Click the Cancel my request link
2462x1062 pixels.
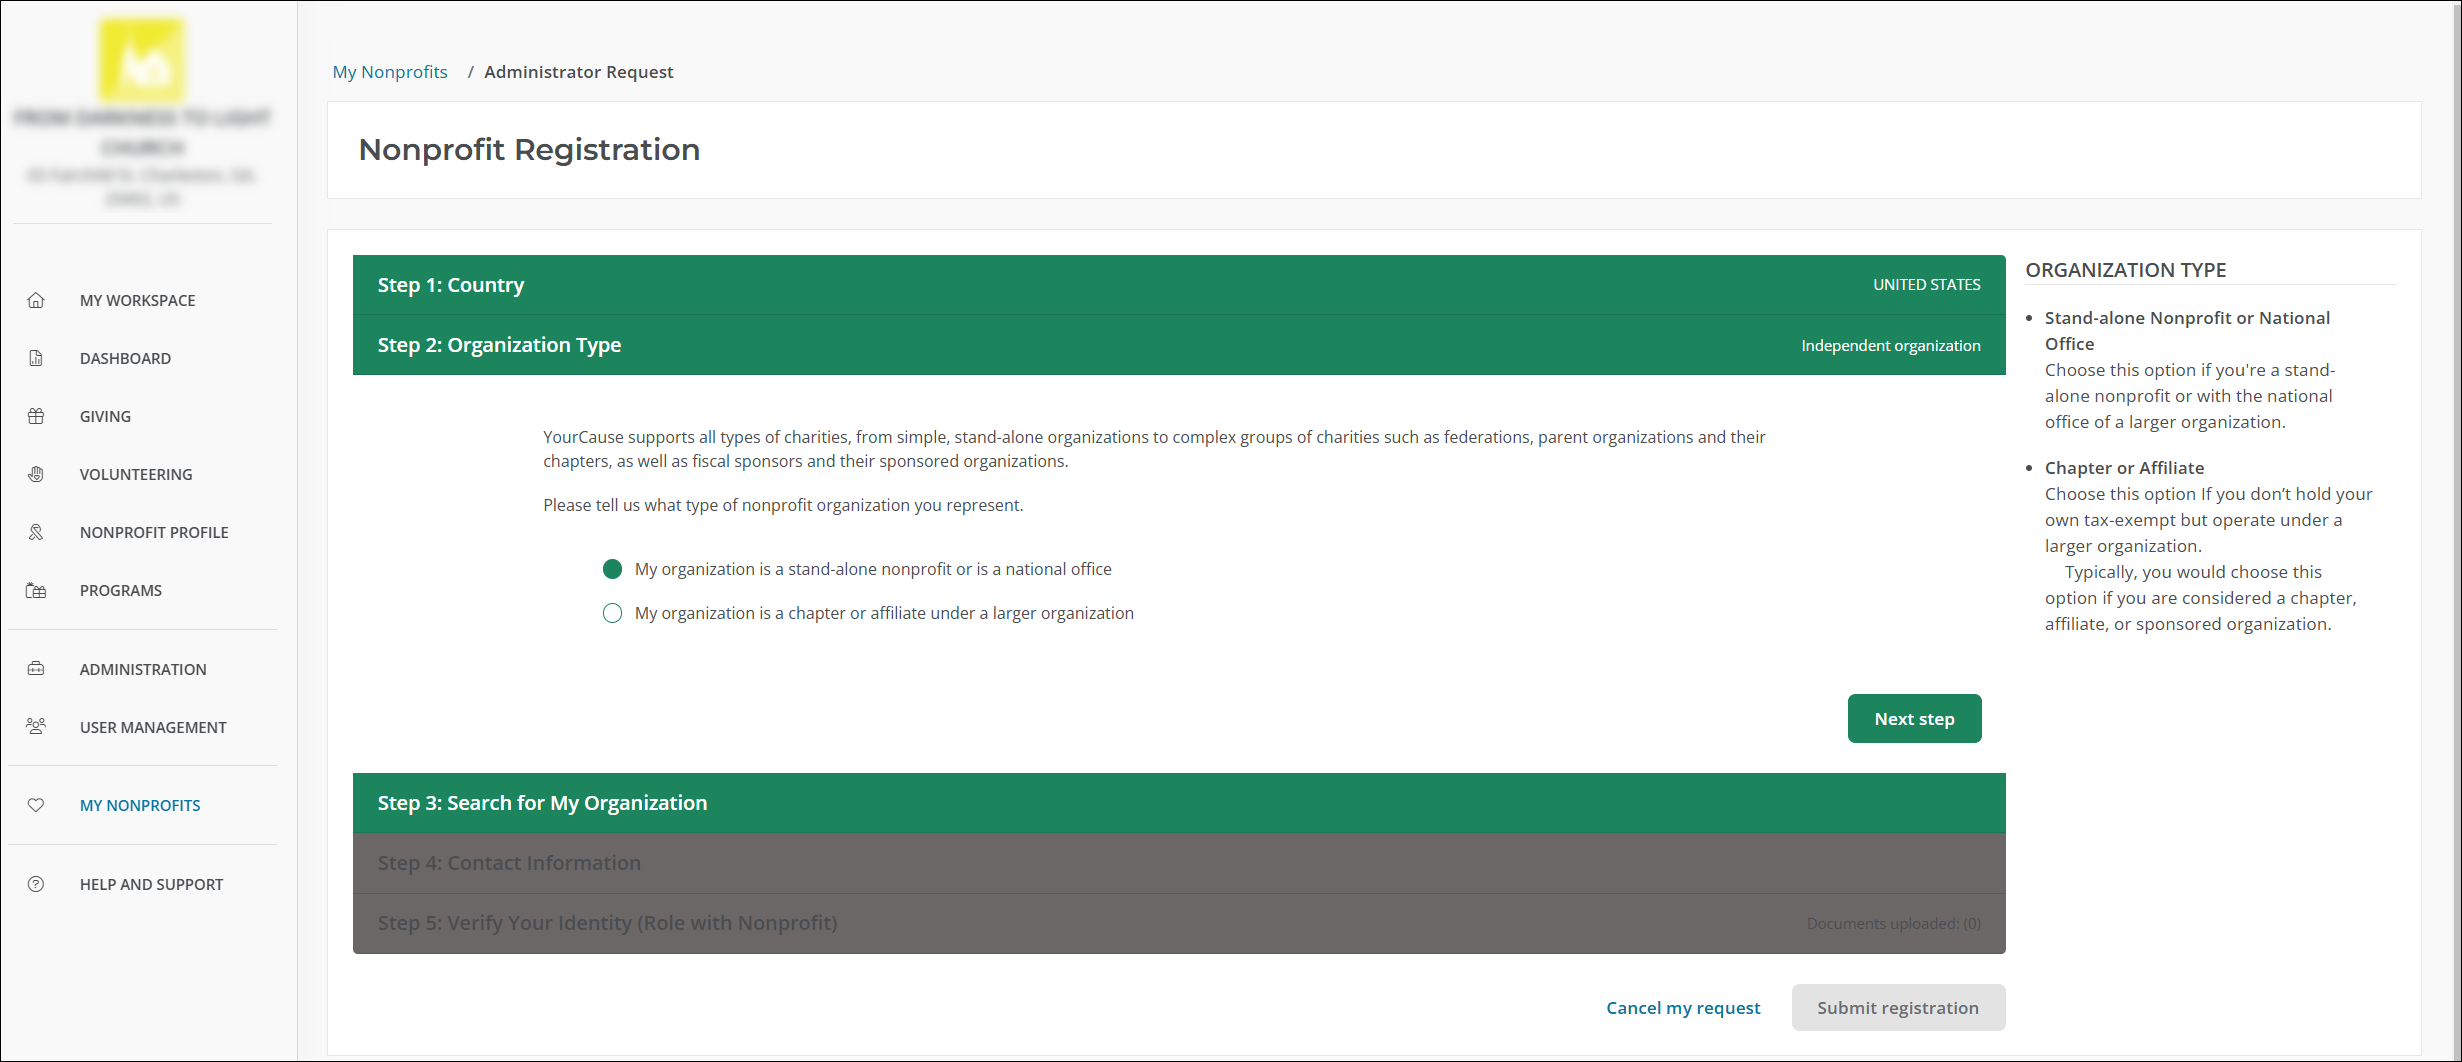(1682, 1008)
